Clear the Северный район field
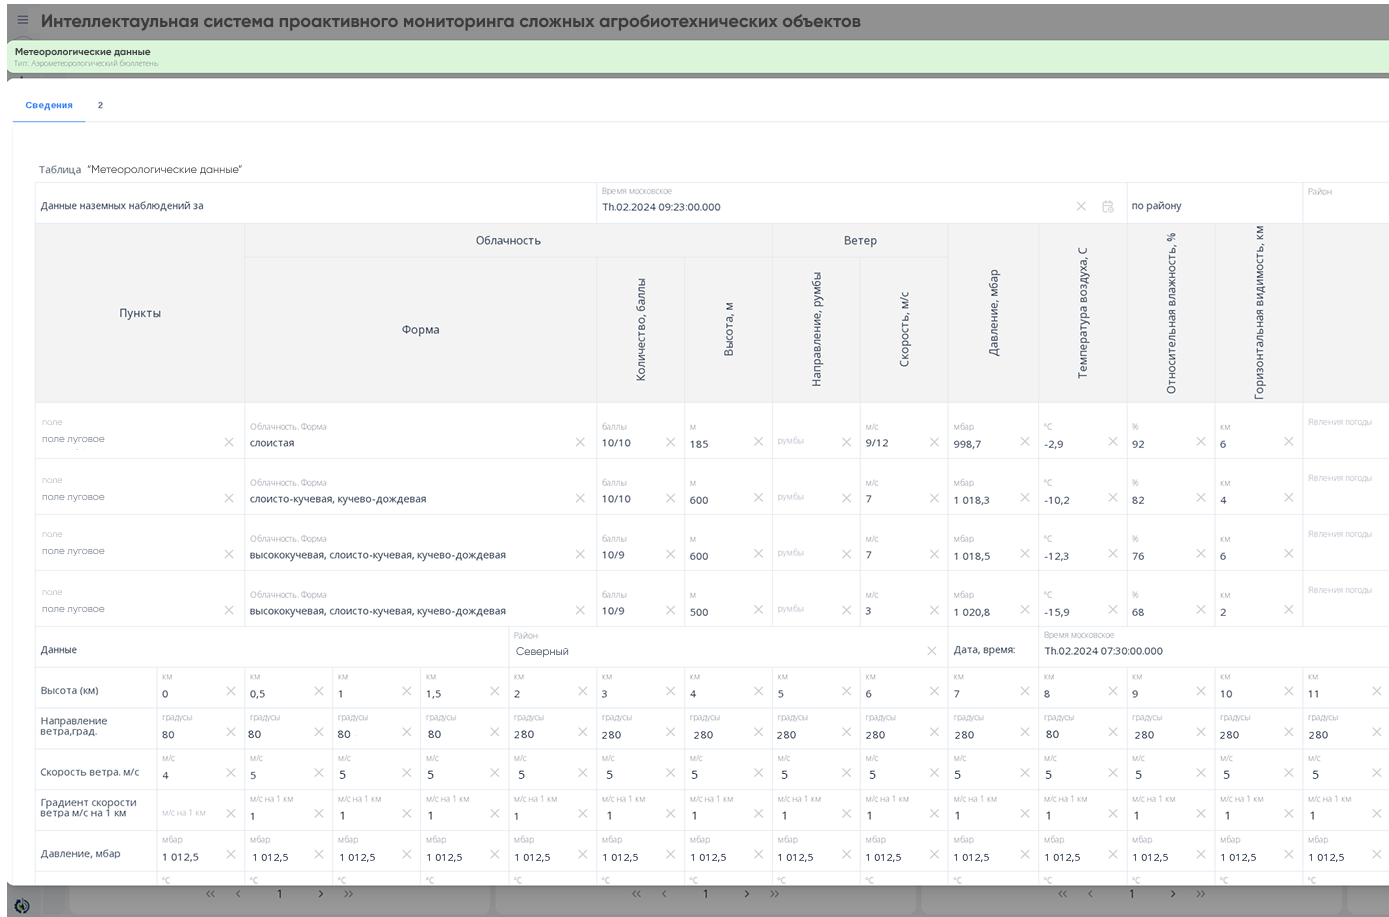Image resolution: width=1389 pixels, height=917 pixels. click(932, 651)
